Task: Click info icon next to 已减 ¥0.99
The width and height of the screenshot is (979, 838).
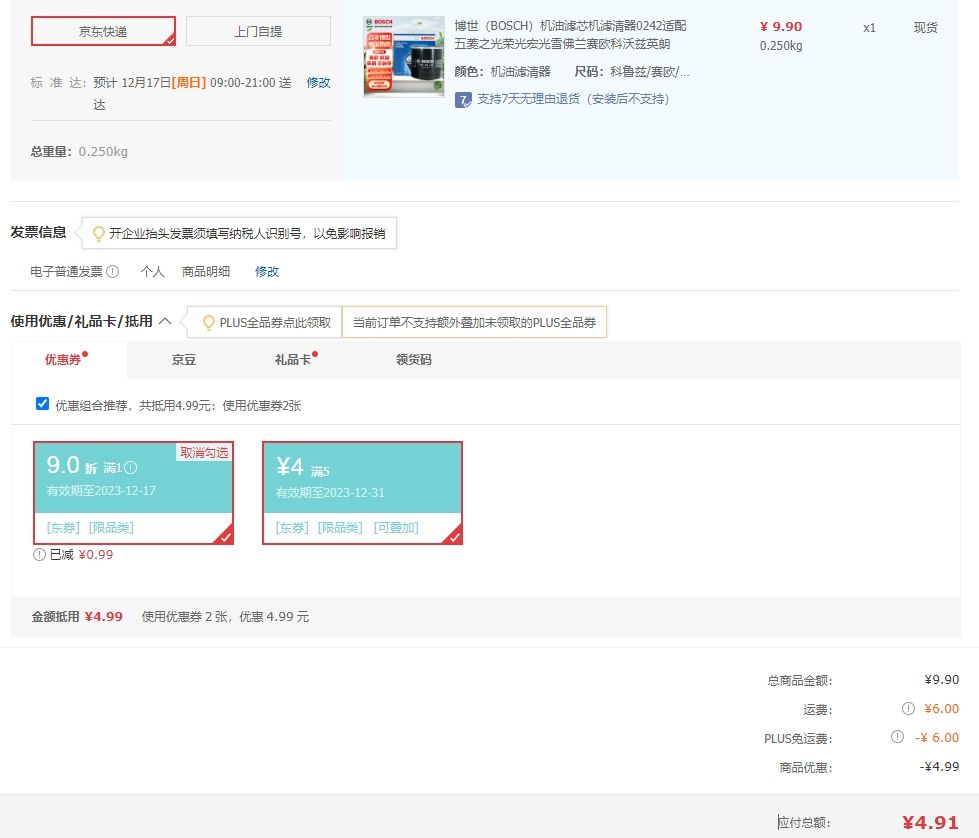Action: [39, 555]
